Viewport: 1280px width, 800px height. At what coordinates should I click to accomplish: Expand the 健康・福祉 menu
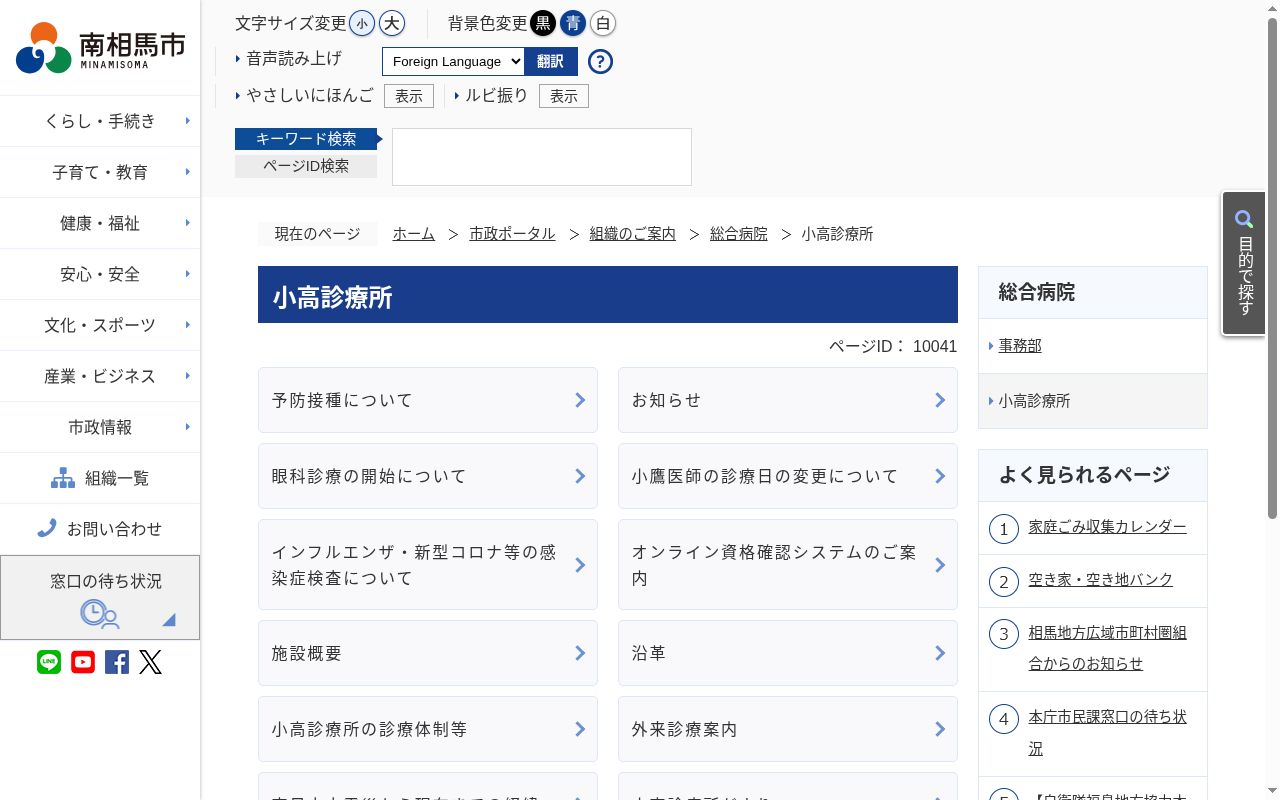(x=100, y=223)
